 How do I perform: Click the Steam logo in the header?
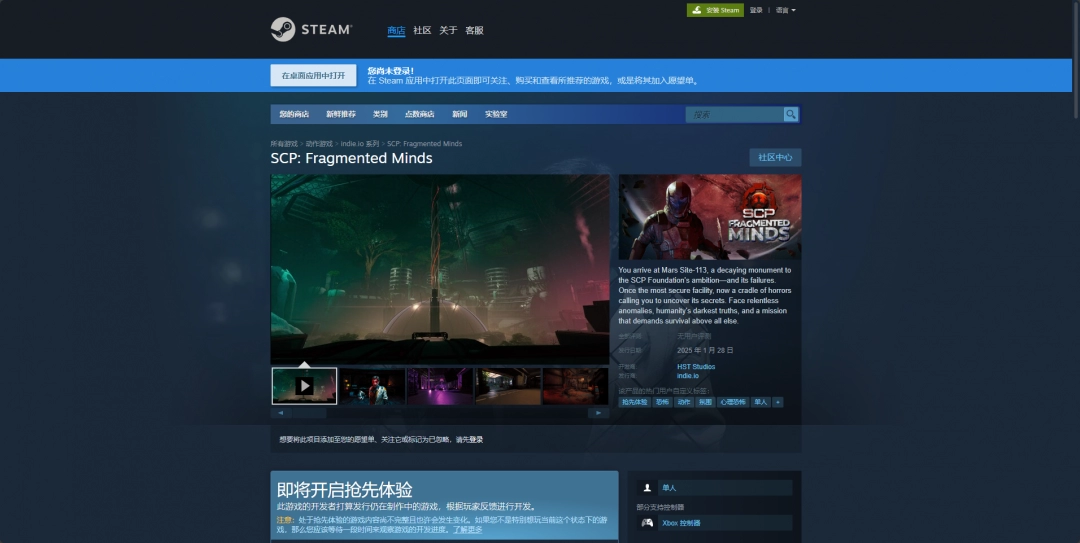[x=310, y=30]
